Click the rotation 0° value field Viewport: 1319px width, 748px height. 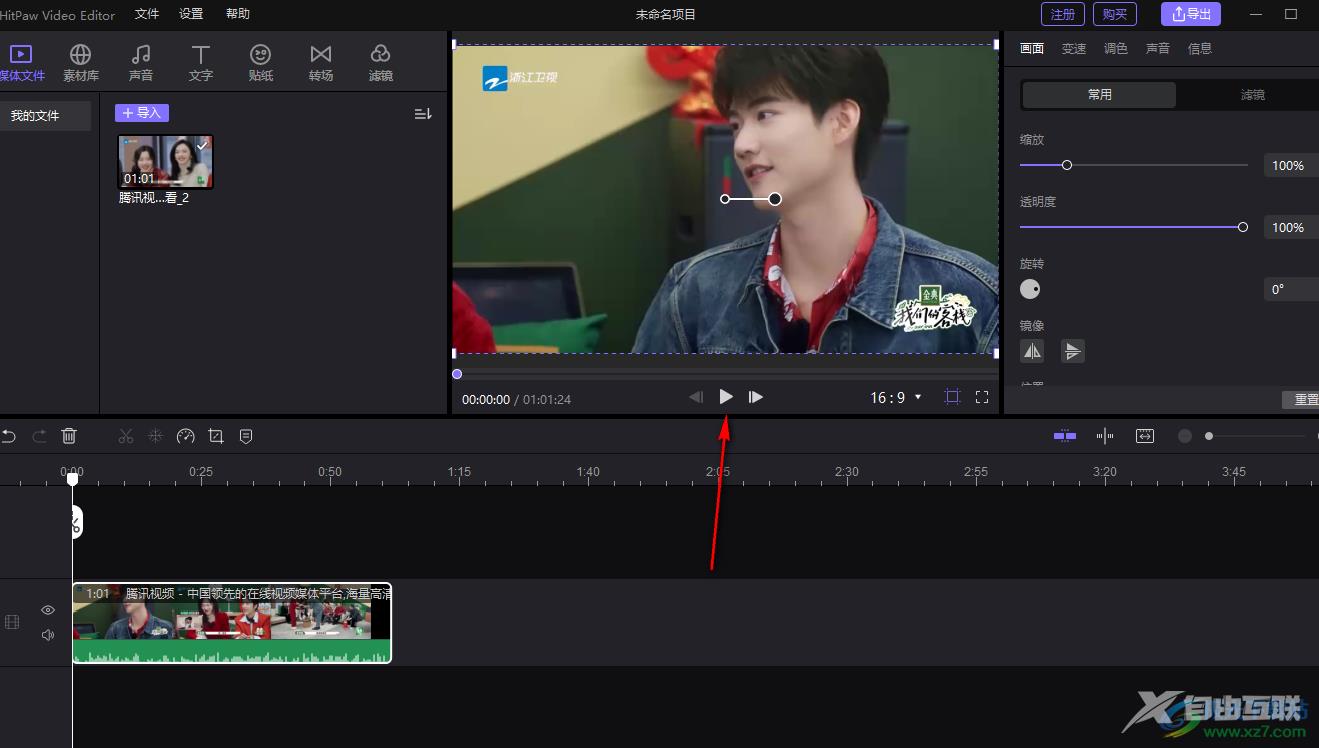click(1291, 290)
